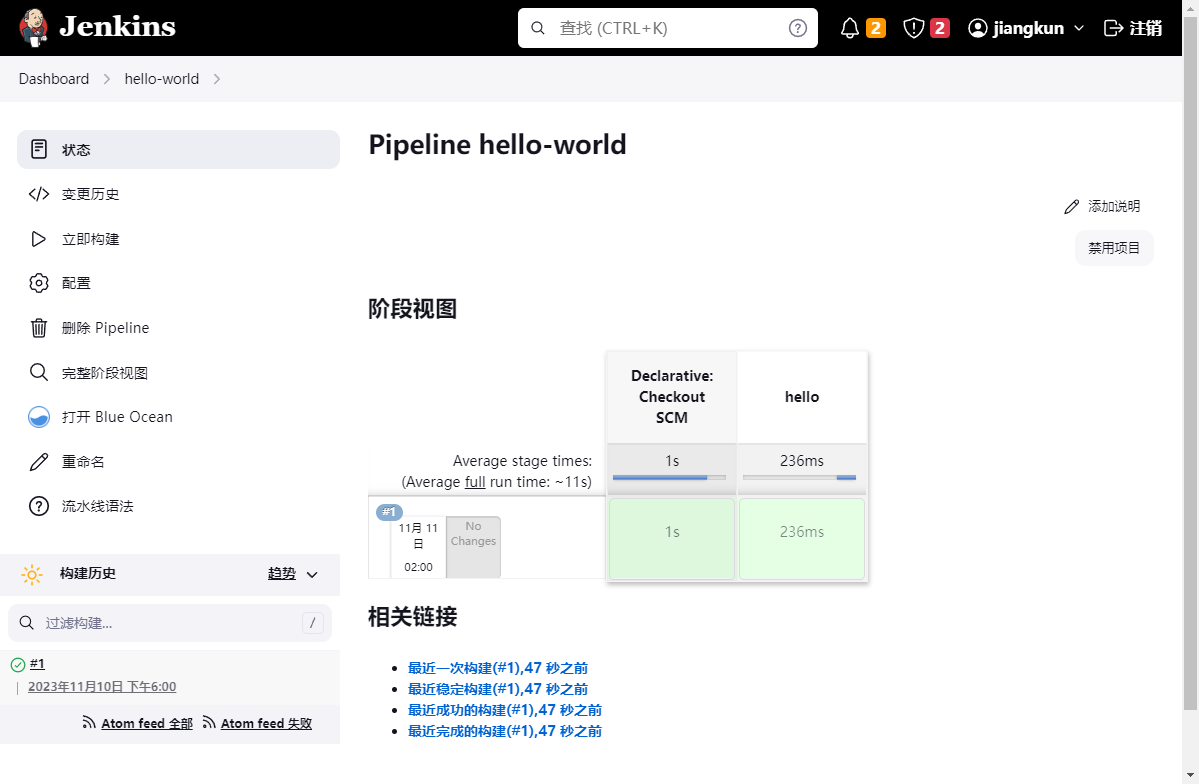Expand the hello-world breadcrumb chevron
The image size is (1199, 784).
click(216, 79)
